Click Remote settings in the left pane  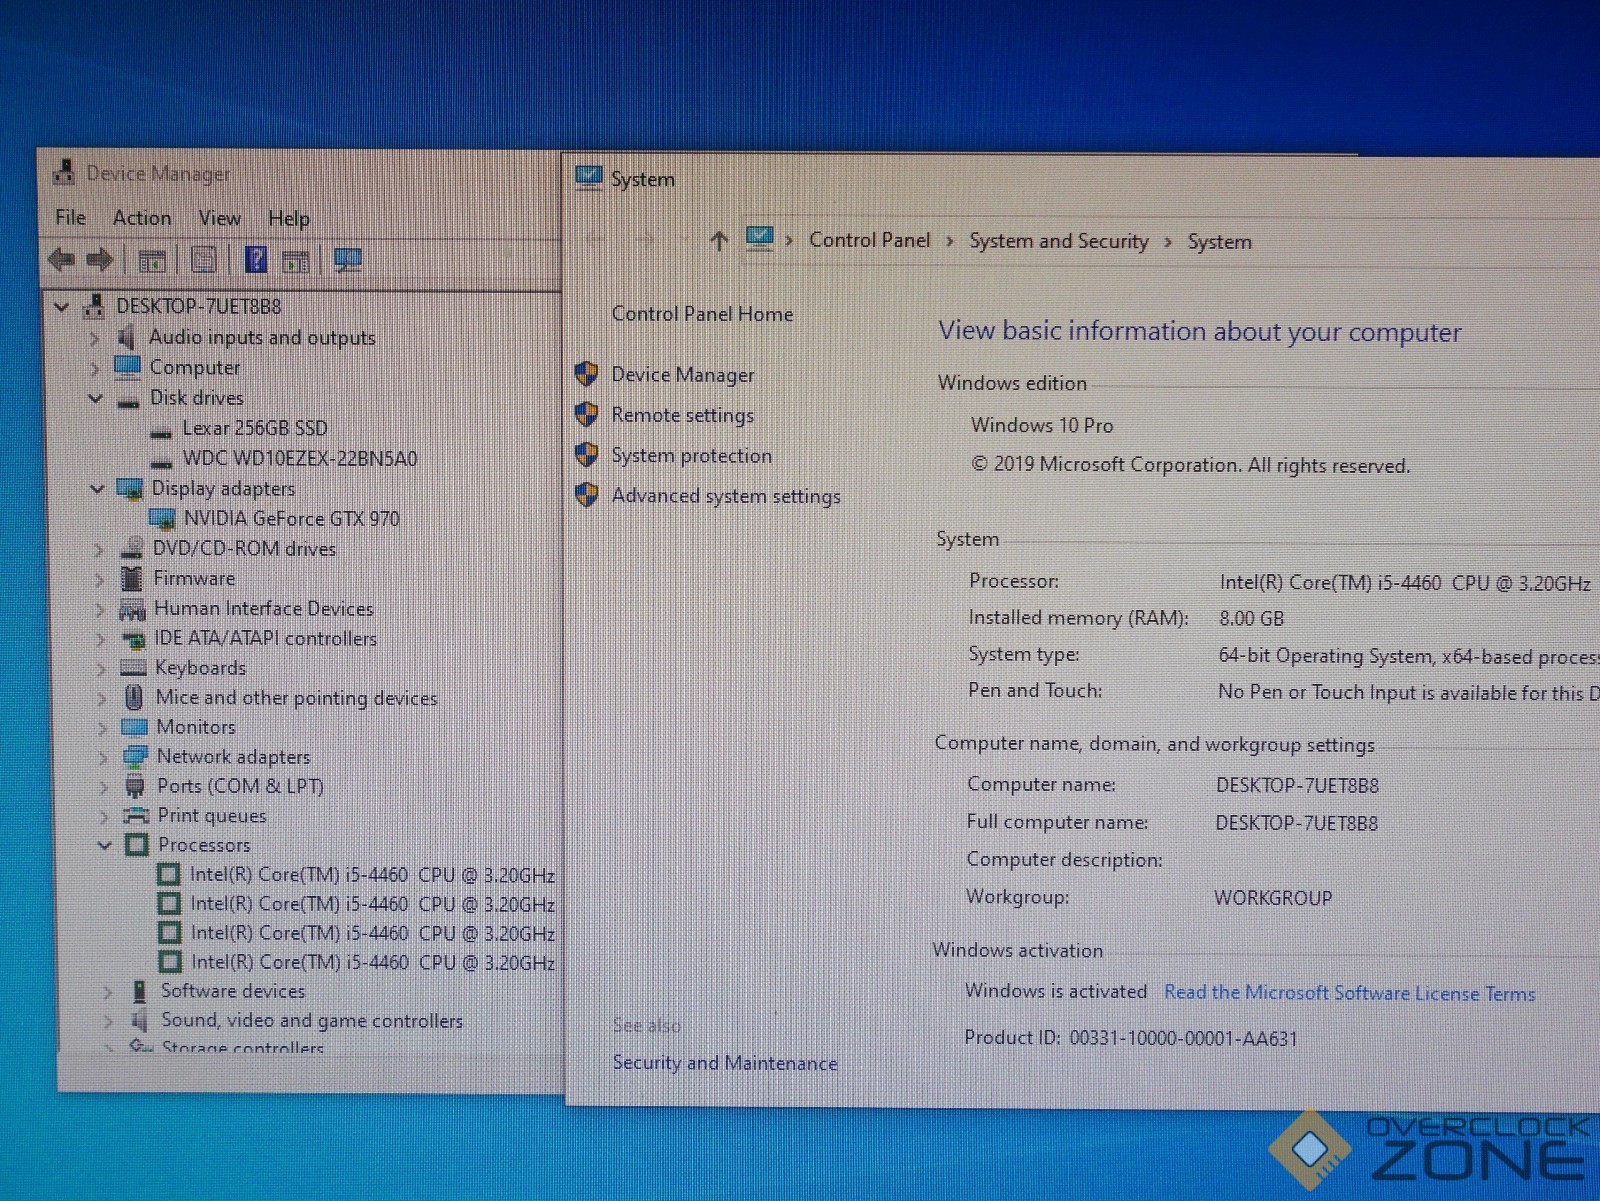682,415
